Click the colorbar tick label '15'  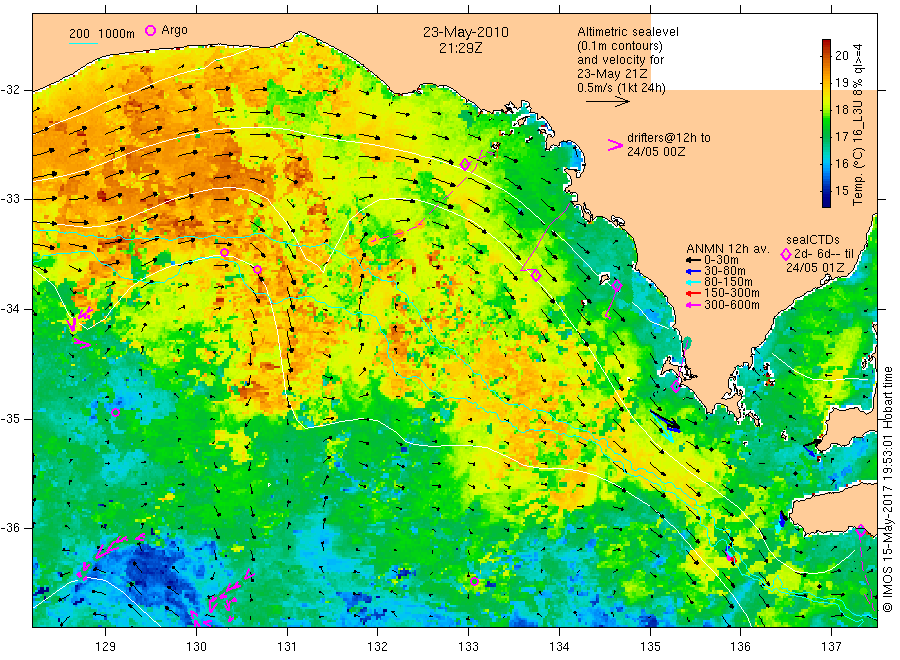coord(841,191)
